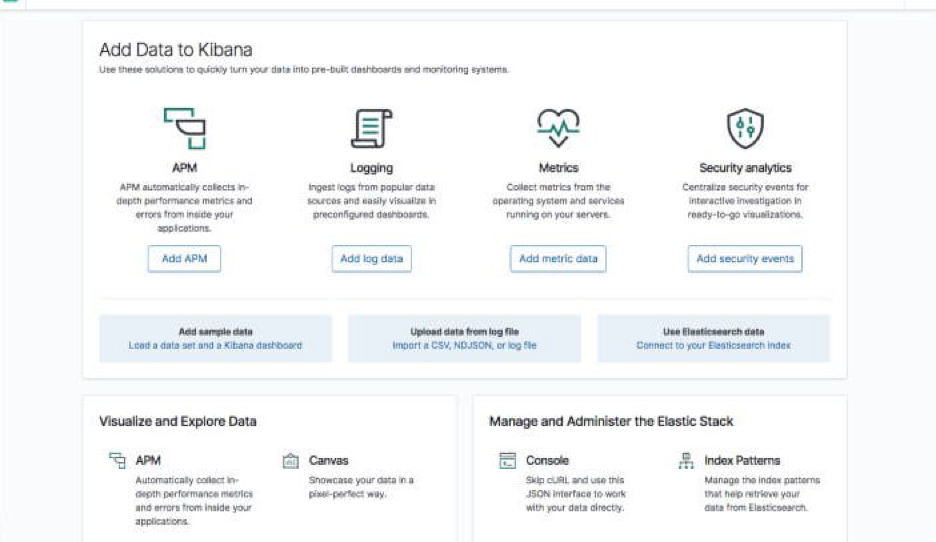Click the 'Use Elasticsearch data' title
This screenshot has width=936, height=542.
[713, 332]
